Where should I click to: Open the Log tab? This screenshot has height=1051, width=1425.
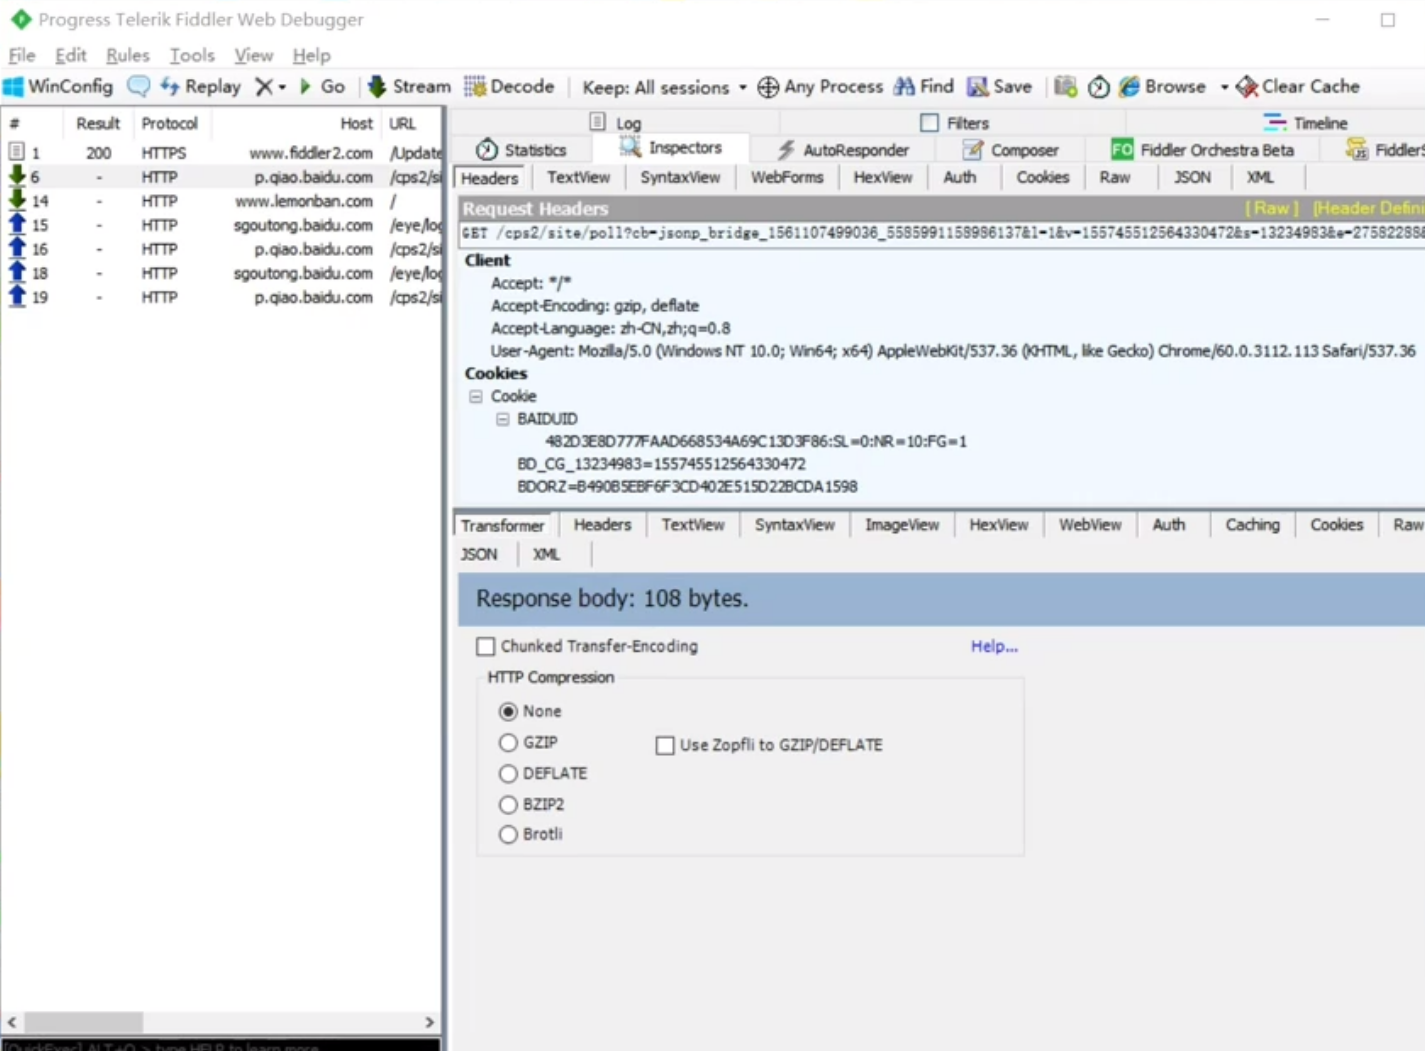616,123
